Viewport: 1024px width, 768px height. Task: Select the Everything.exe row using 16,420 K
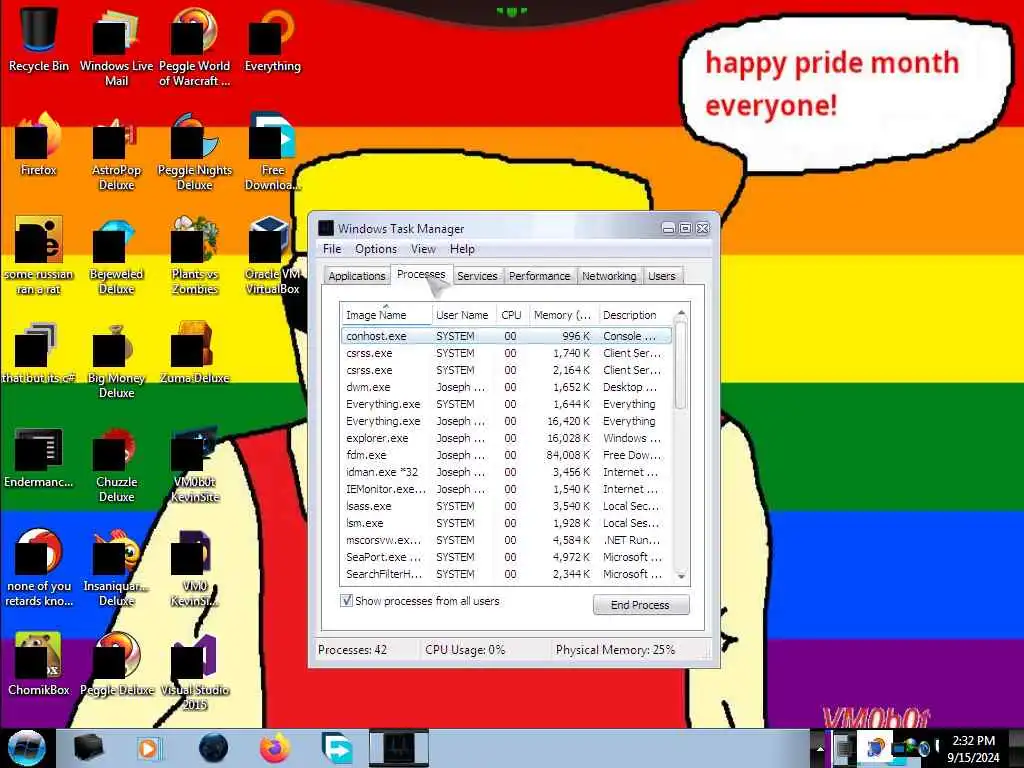click(506, 421)
